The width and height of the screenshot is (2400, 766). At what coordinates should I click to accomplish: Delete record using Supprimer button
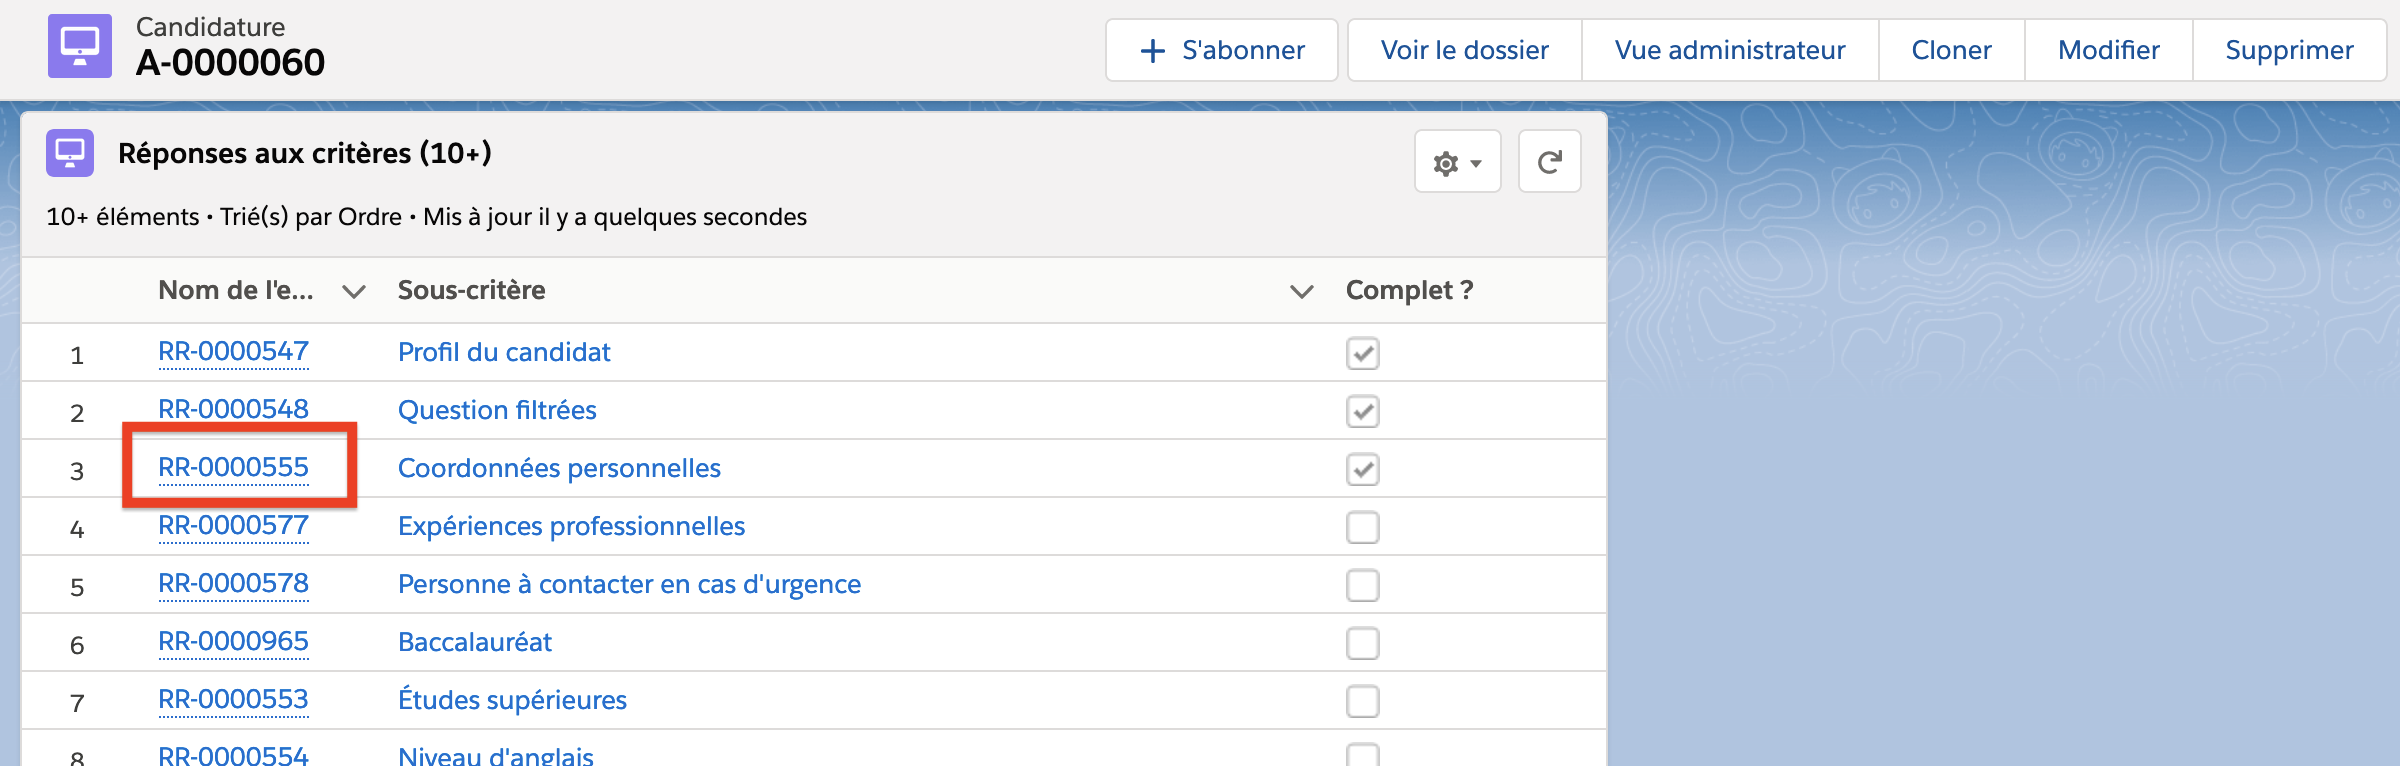(2289, 50)
